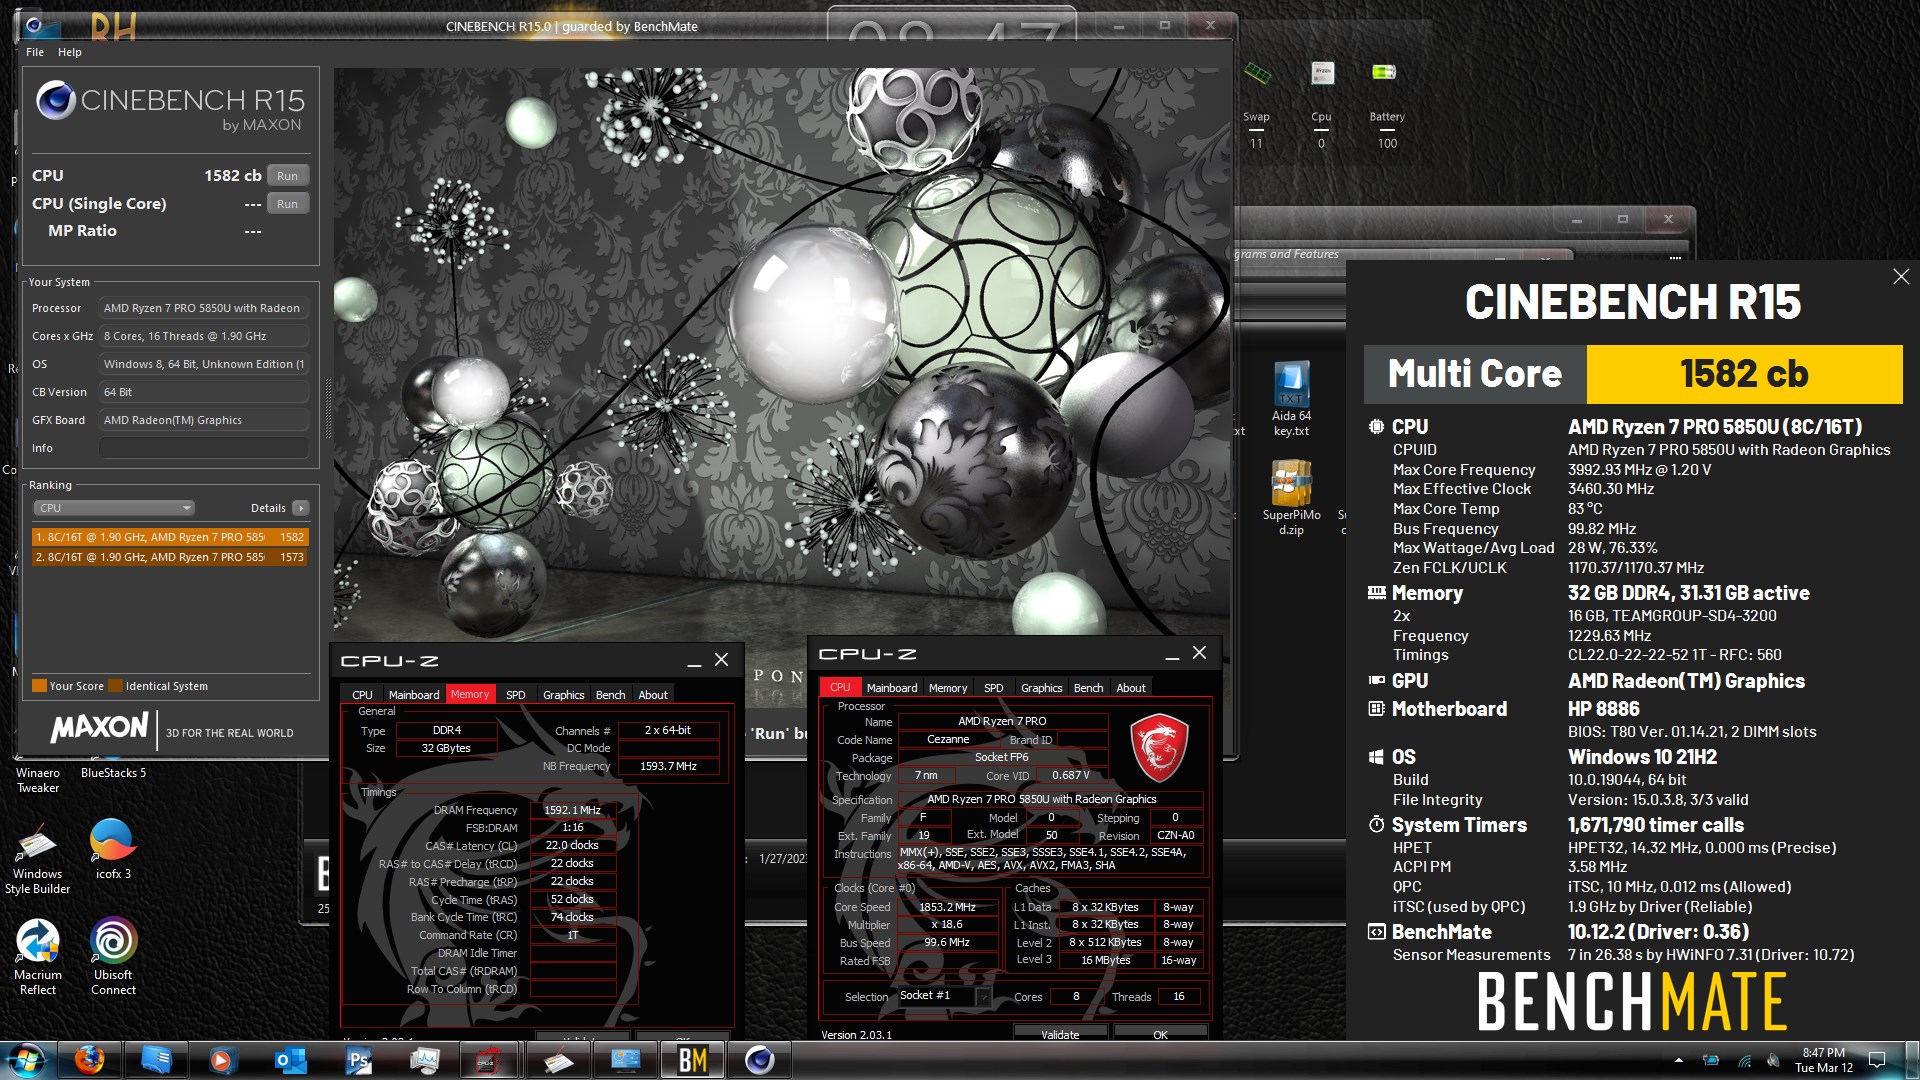Open the Ranking CPU dropdown
The image size is (1920, 1080).
pyautogui.click(x=115, y=508)
